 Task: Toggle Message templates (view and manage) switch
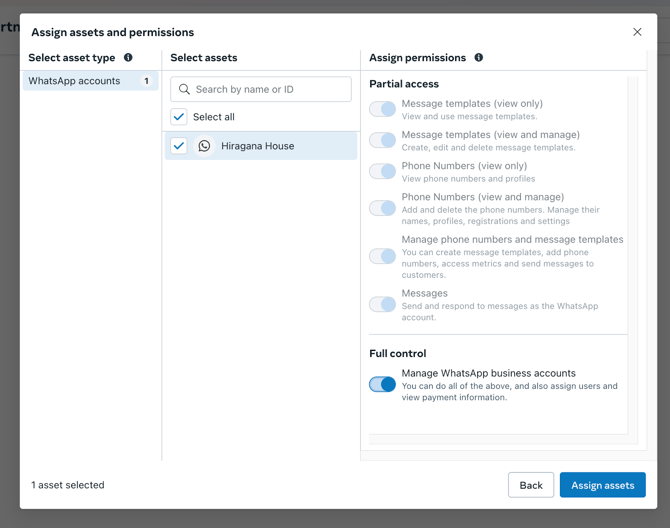coord(382,140)
